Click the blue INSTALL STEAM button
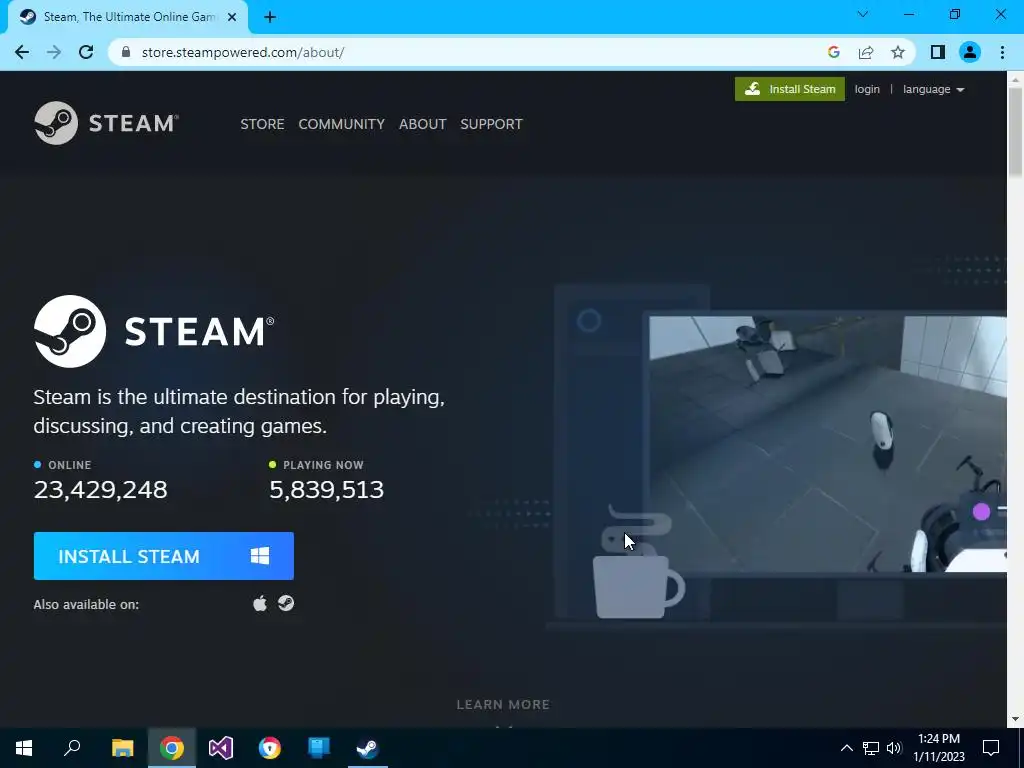 pos(164,556)
